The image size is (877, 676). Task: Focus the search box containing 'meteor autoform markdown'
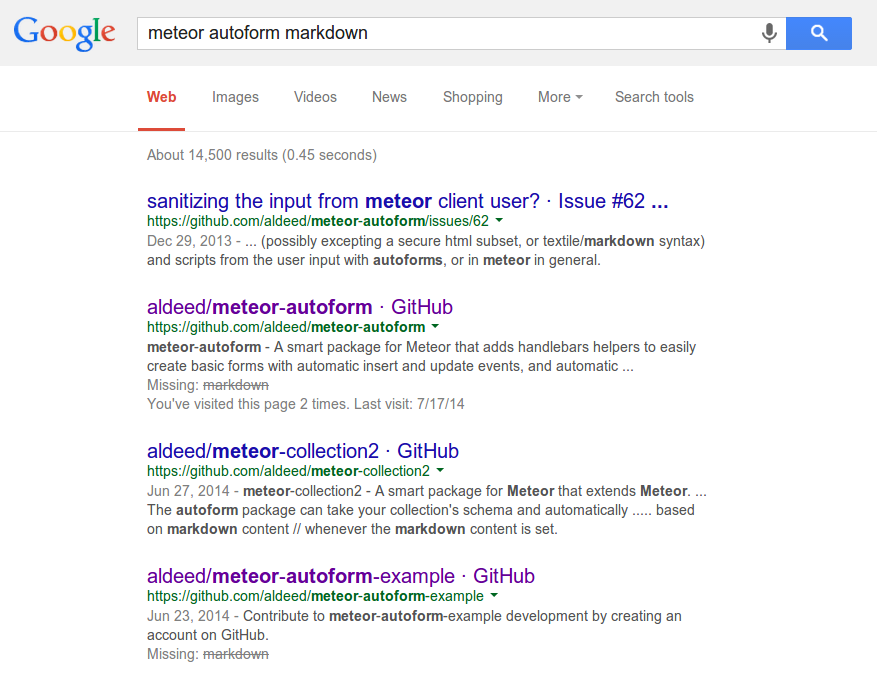pyautogui.click(x=461, y=33)
